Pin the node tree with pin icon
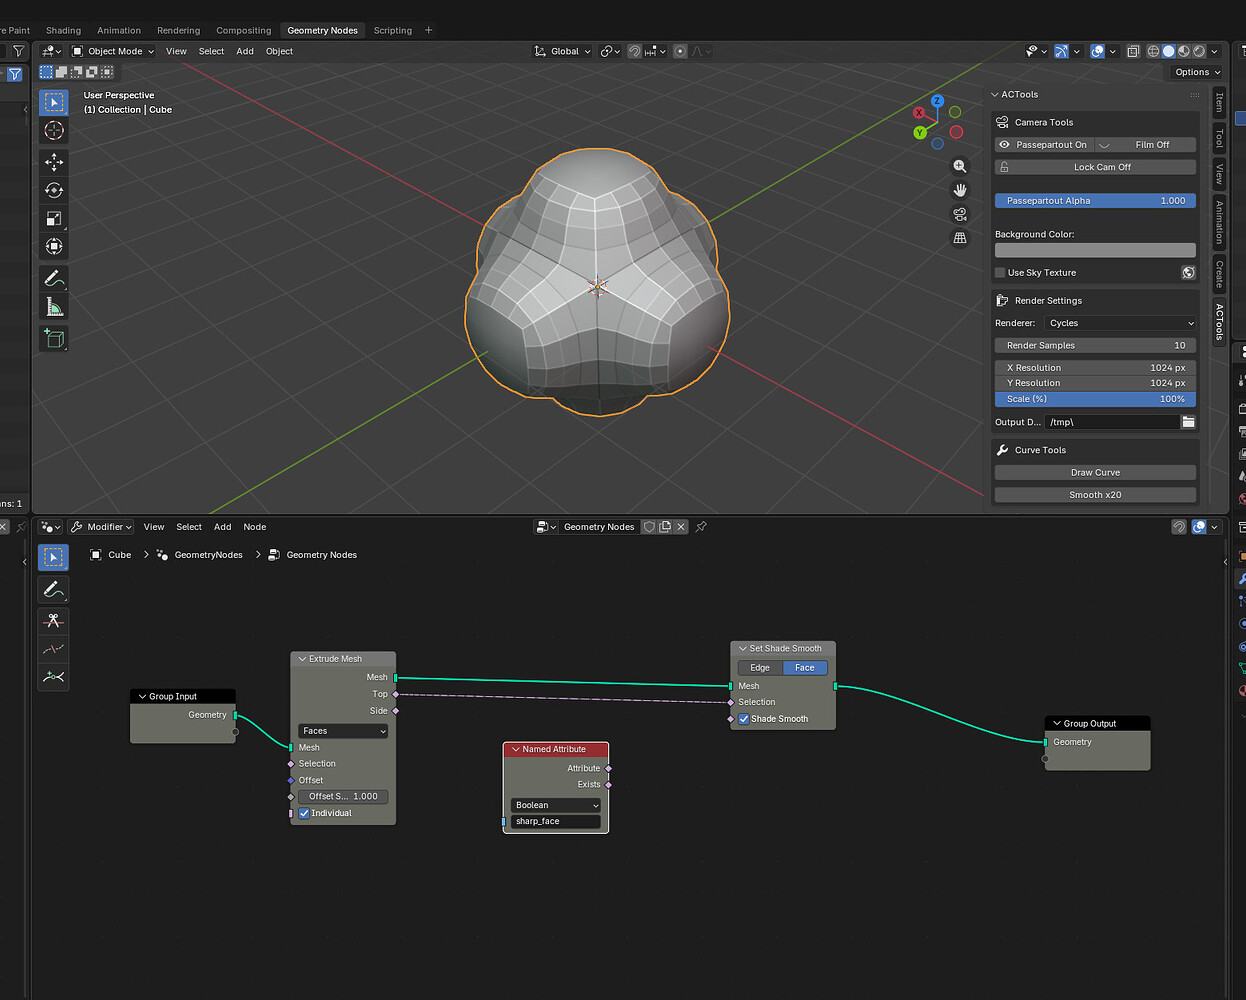The height and width of the screenshot is (1000, 1246). tap(701, 527)
